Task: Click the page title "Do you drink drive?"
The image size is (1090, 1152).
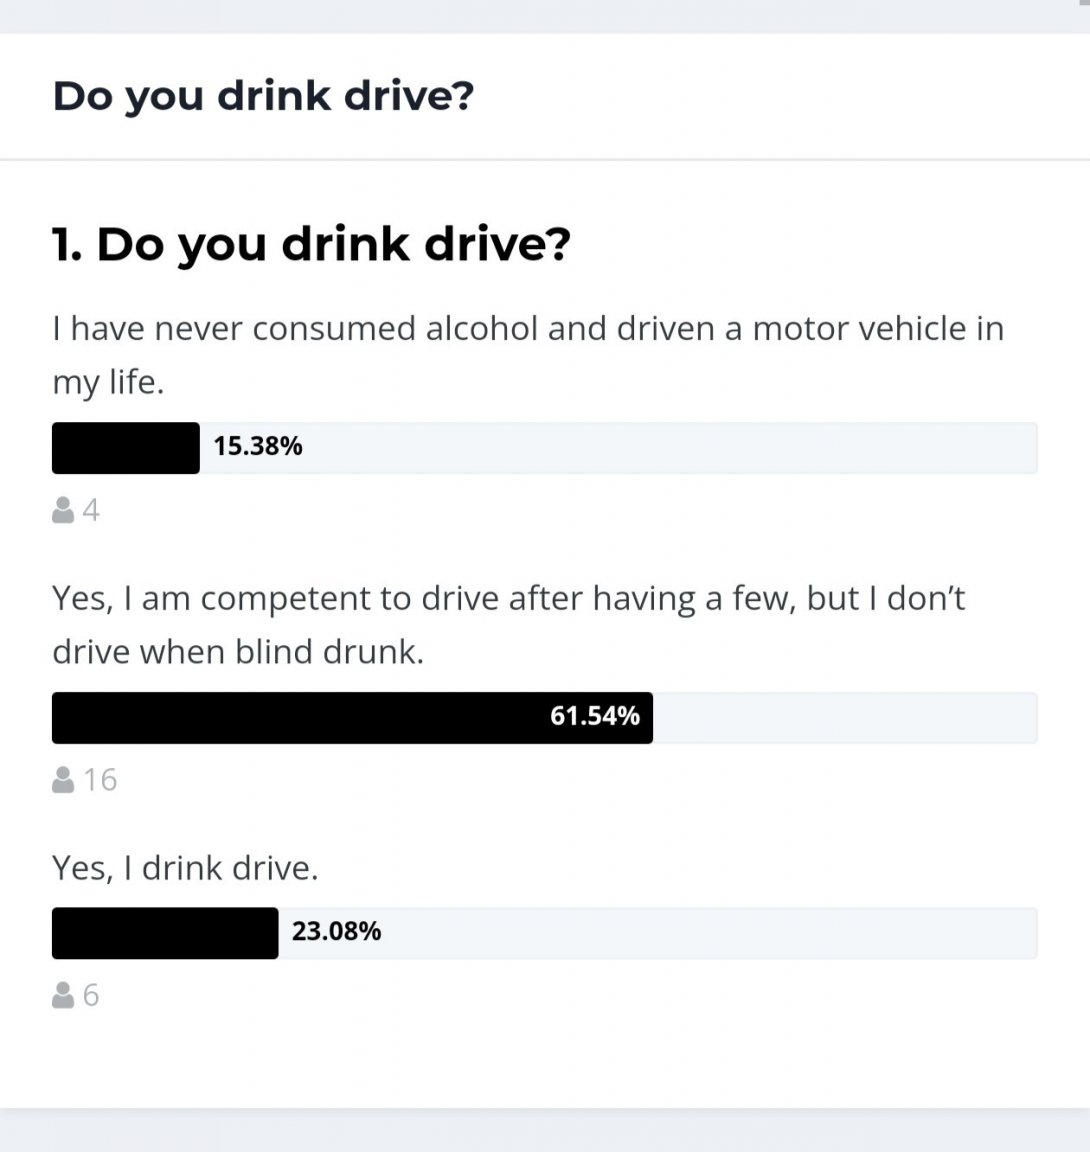Action: (263, 96)
